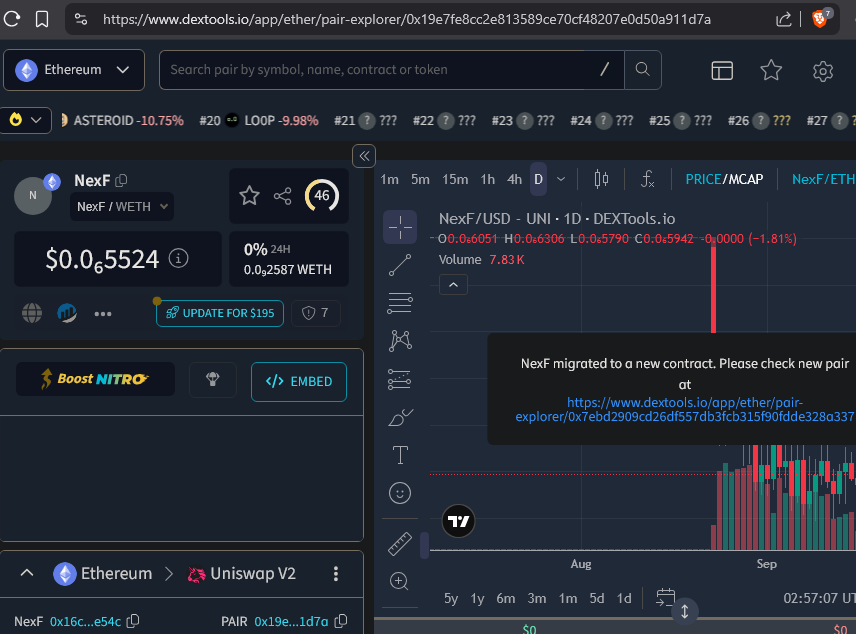Select the chart zoom in tool
Image resolution: width=856 pixels, height=634 pixels.
(400, 581)
